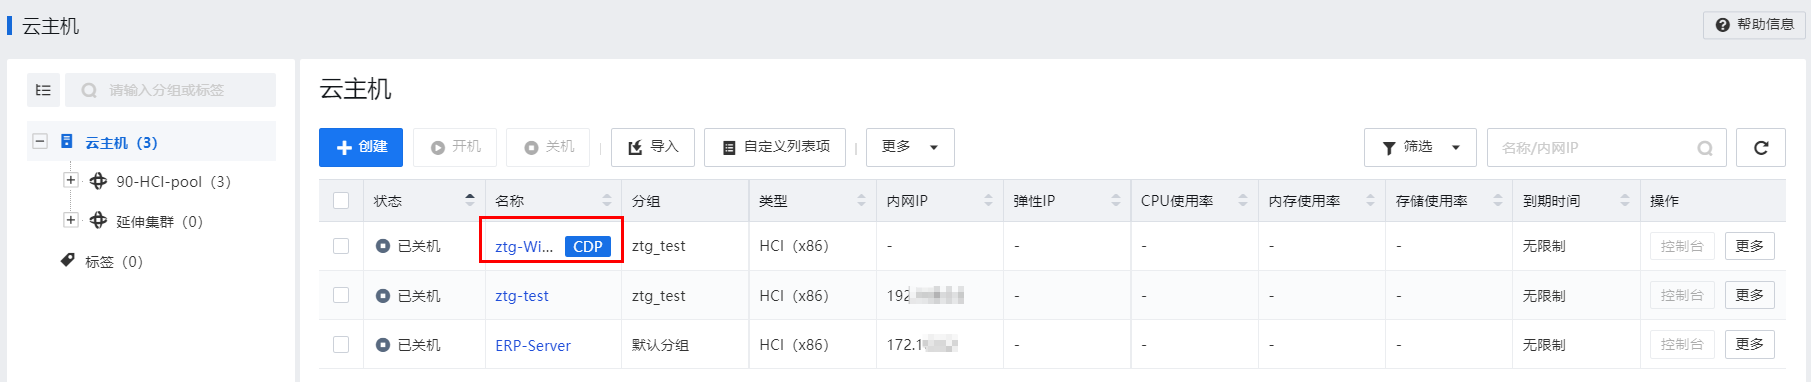Image resolution: width=1811 pixels, height=382 pixels.
Task: Click the CDP badge on ztg-Wi row
Action: pos(588,246)
